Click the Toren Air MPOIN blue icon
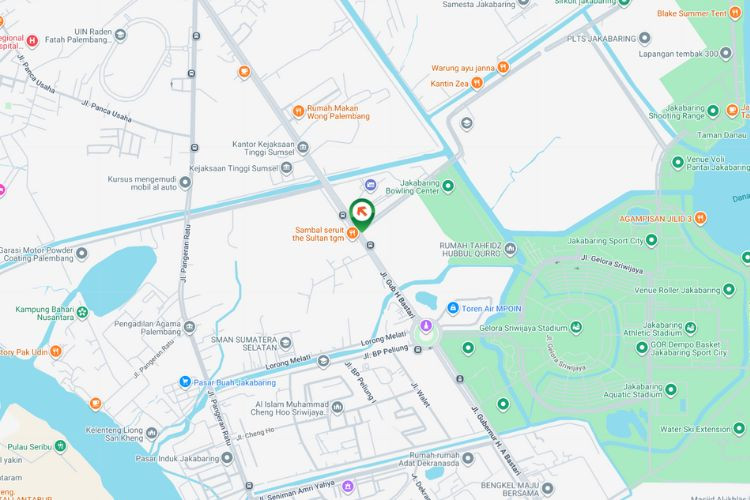The width and height of the screenshot is (750, 500). pos(453,308)
